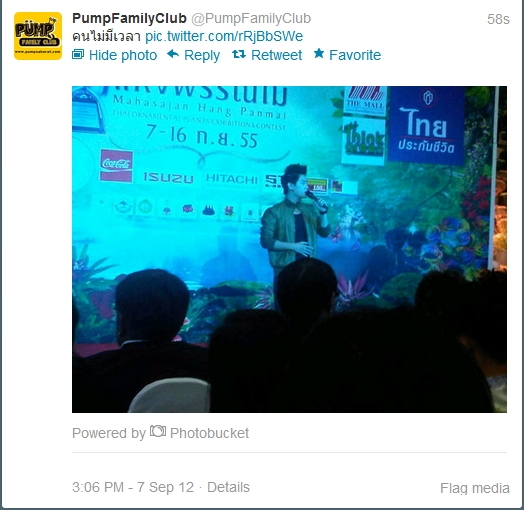Click the 3:06 PM - 7 Sep 12 date
Screen dimensions: 524x510
click(x=133, y=487)
